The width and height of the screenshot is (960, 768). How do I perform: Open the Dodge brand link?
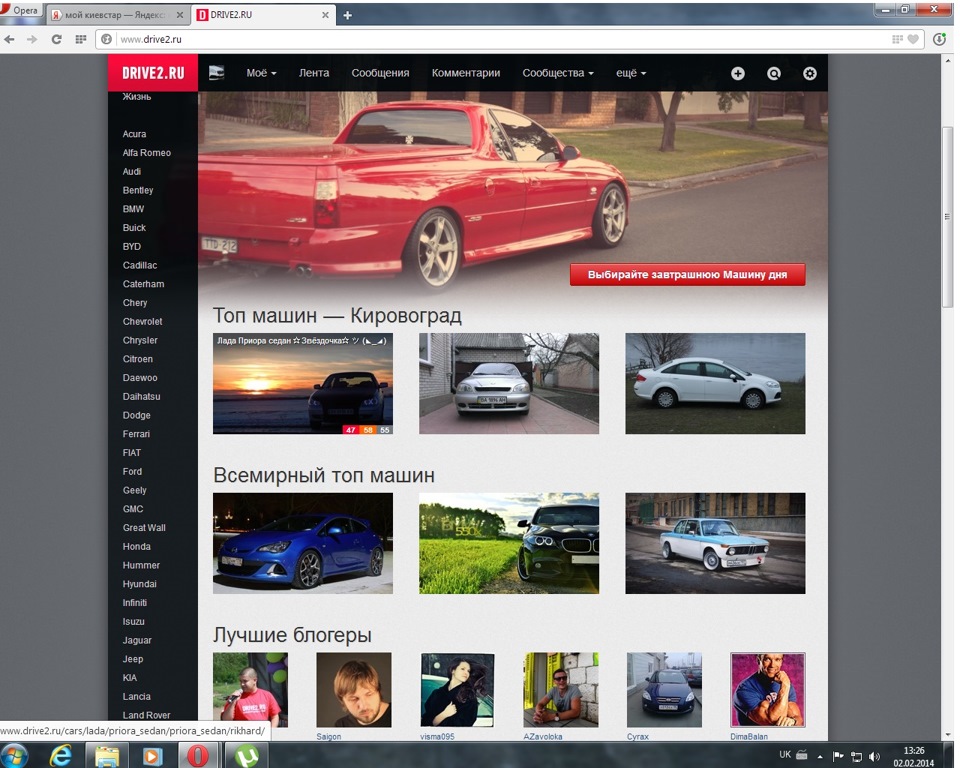pos(137,415)
